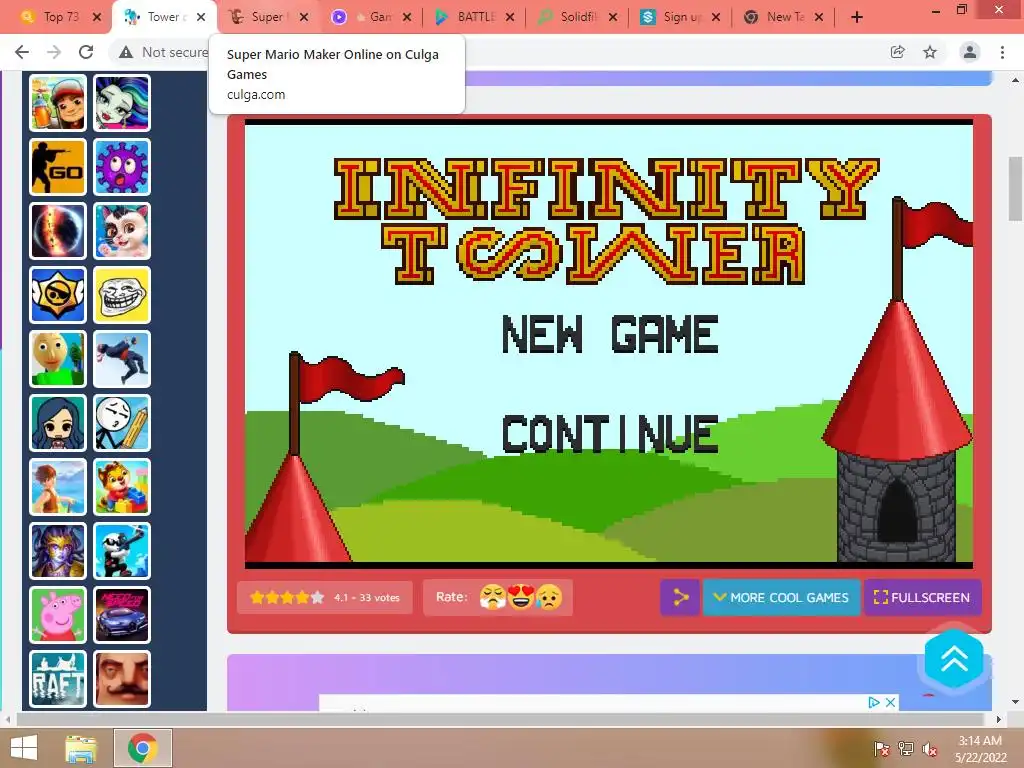
Task: Open the stickman with pencil game icon
Action: pos(121,423)
